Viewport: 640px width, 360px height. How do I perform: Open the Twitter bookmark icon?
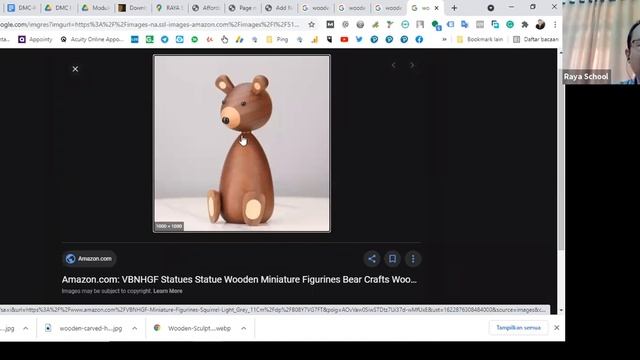coord(359,40)
